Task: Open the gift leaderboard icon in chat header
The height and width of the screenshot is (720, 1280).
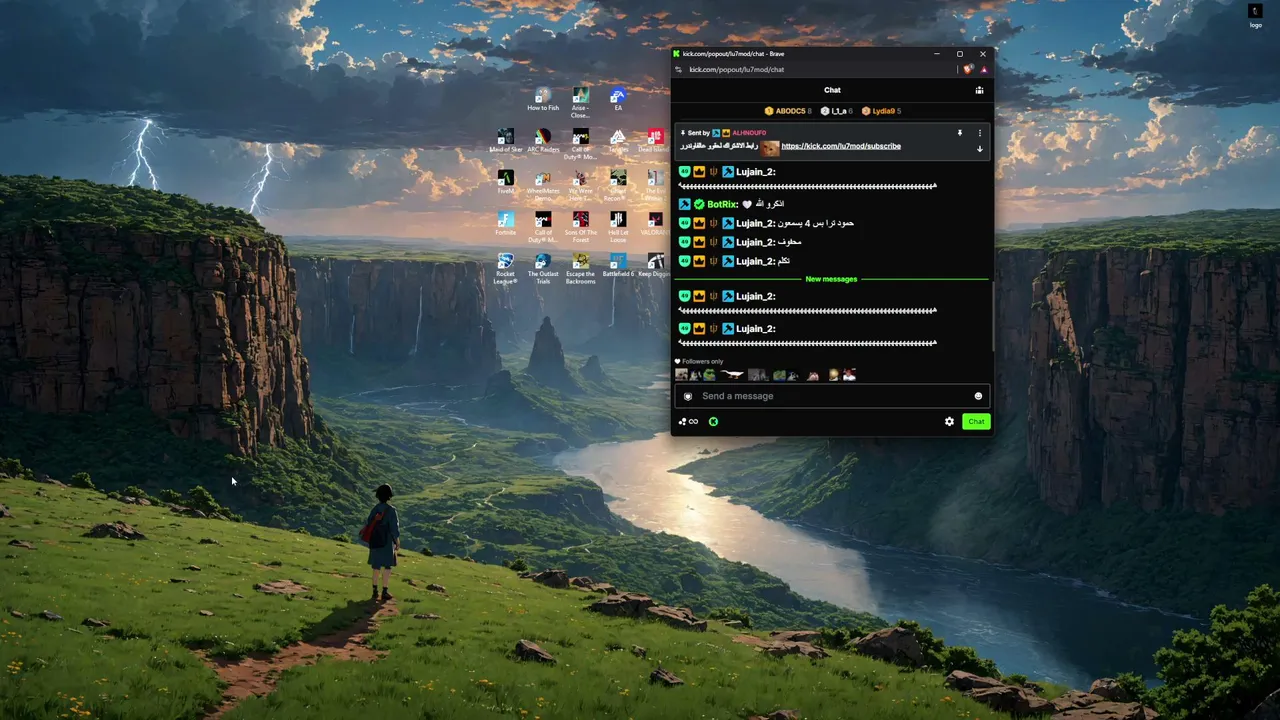Action: coord(979,90)
